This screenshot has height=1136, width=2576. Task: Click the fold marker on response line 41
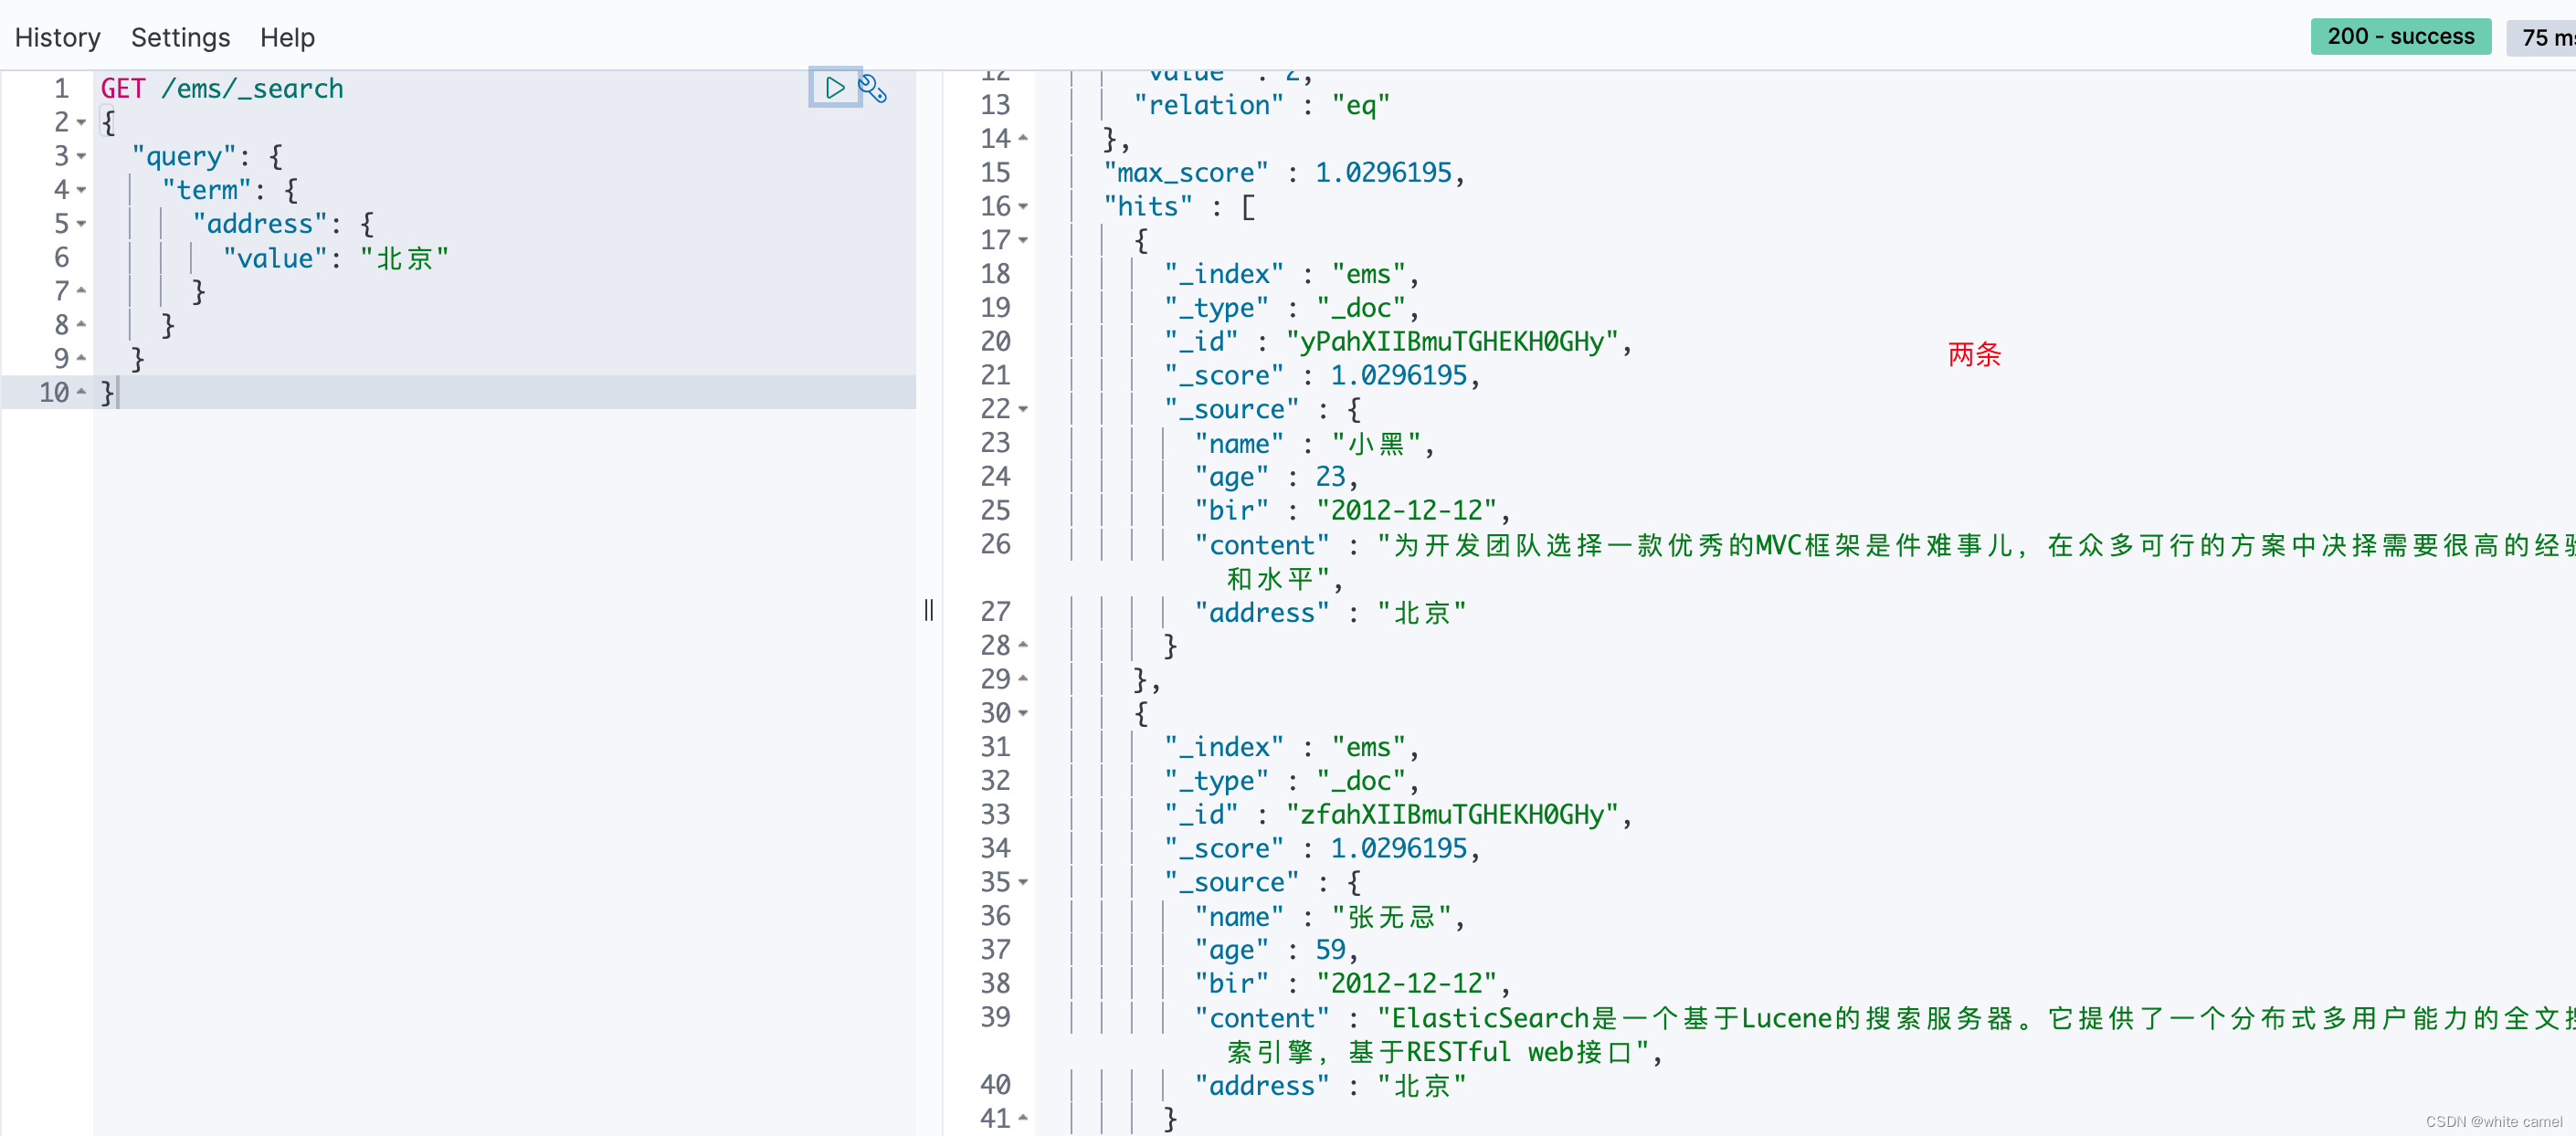[1023, 1118]
